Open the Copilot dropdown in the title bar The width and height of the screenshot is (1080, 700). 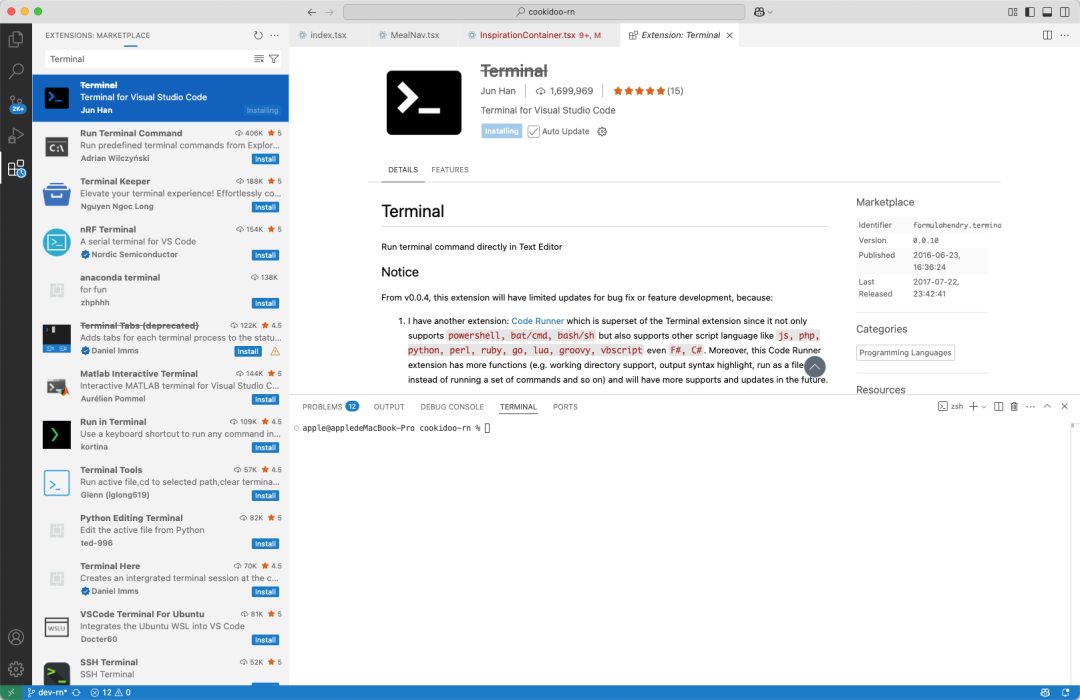point(764,12)
